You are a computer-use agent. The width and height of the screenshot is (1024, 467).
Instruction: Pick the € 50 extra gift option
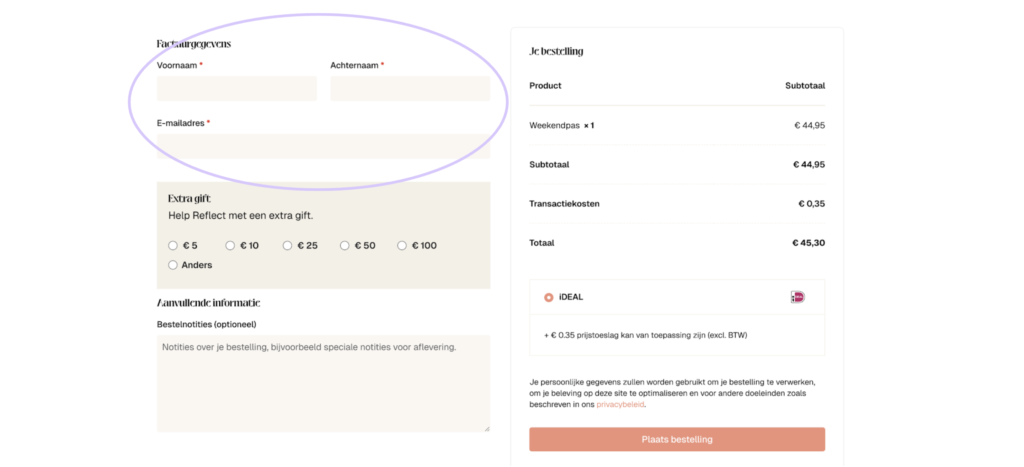345,245
